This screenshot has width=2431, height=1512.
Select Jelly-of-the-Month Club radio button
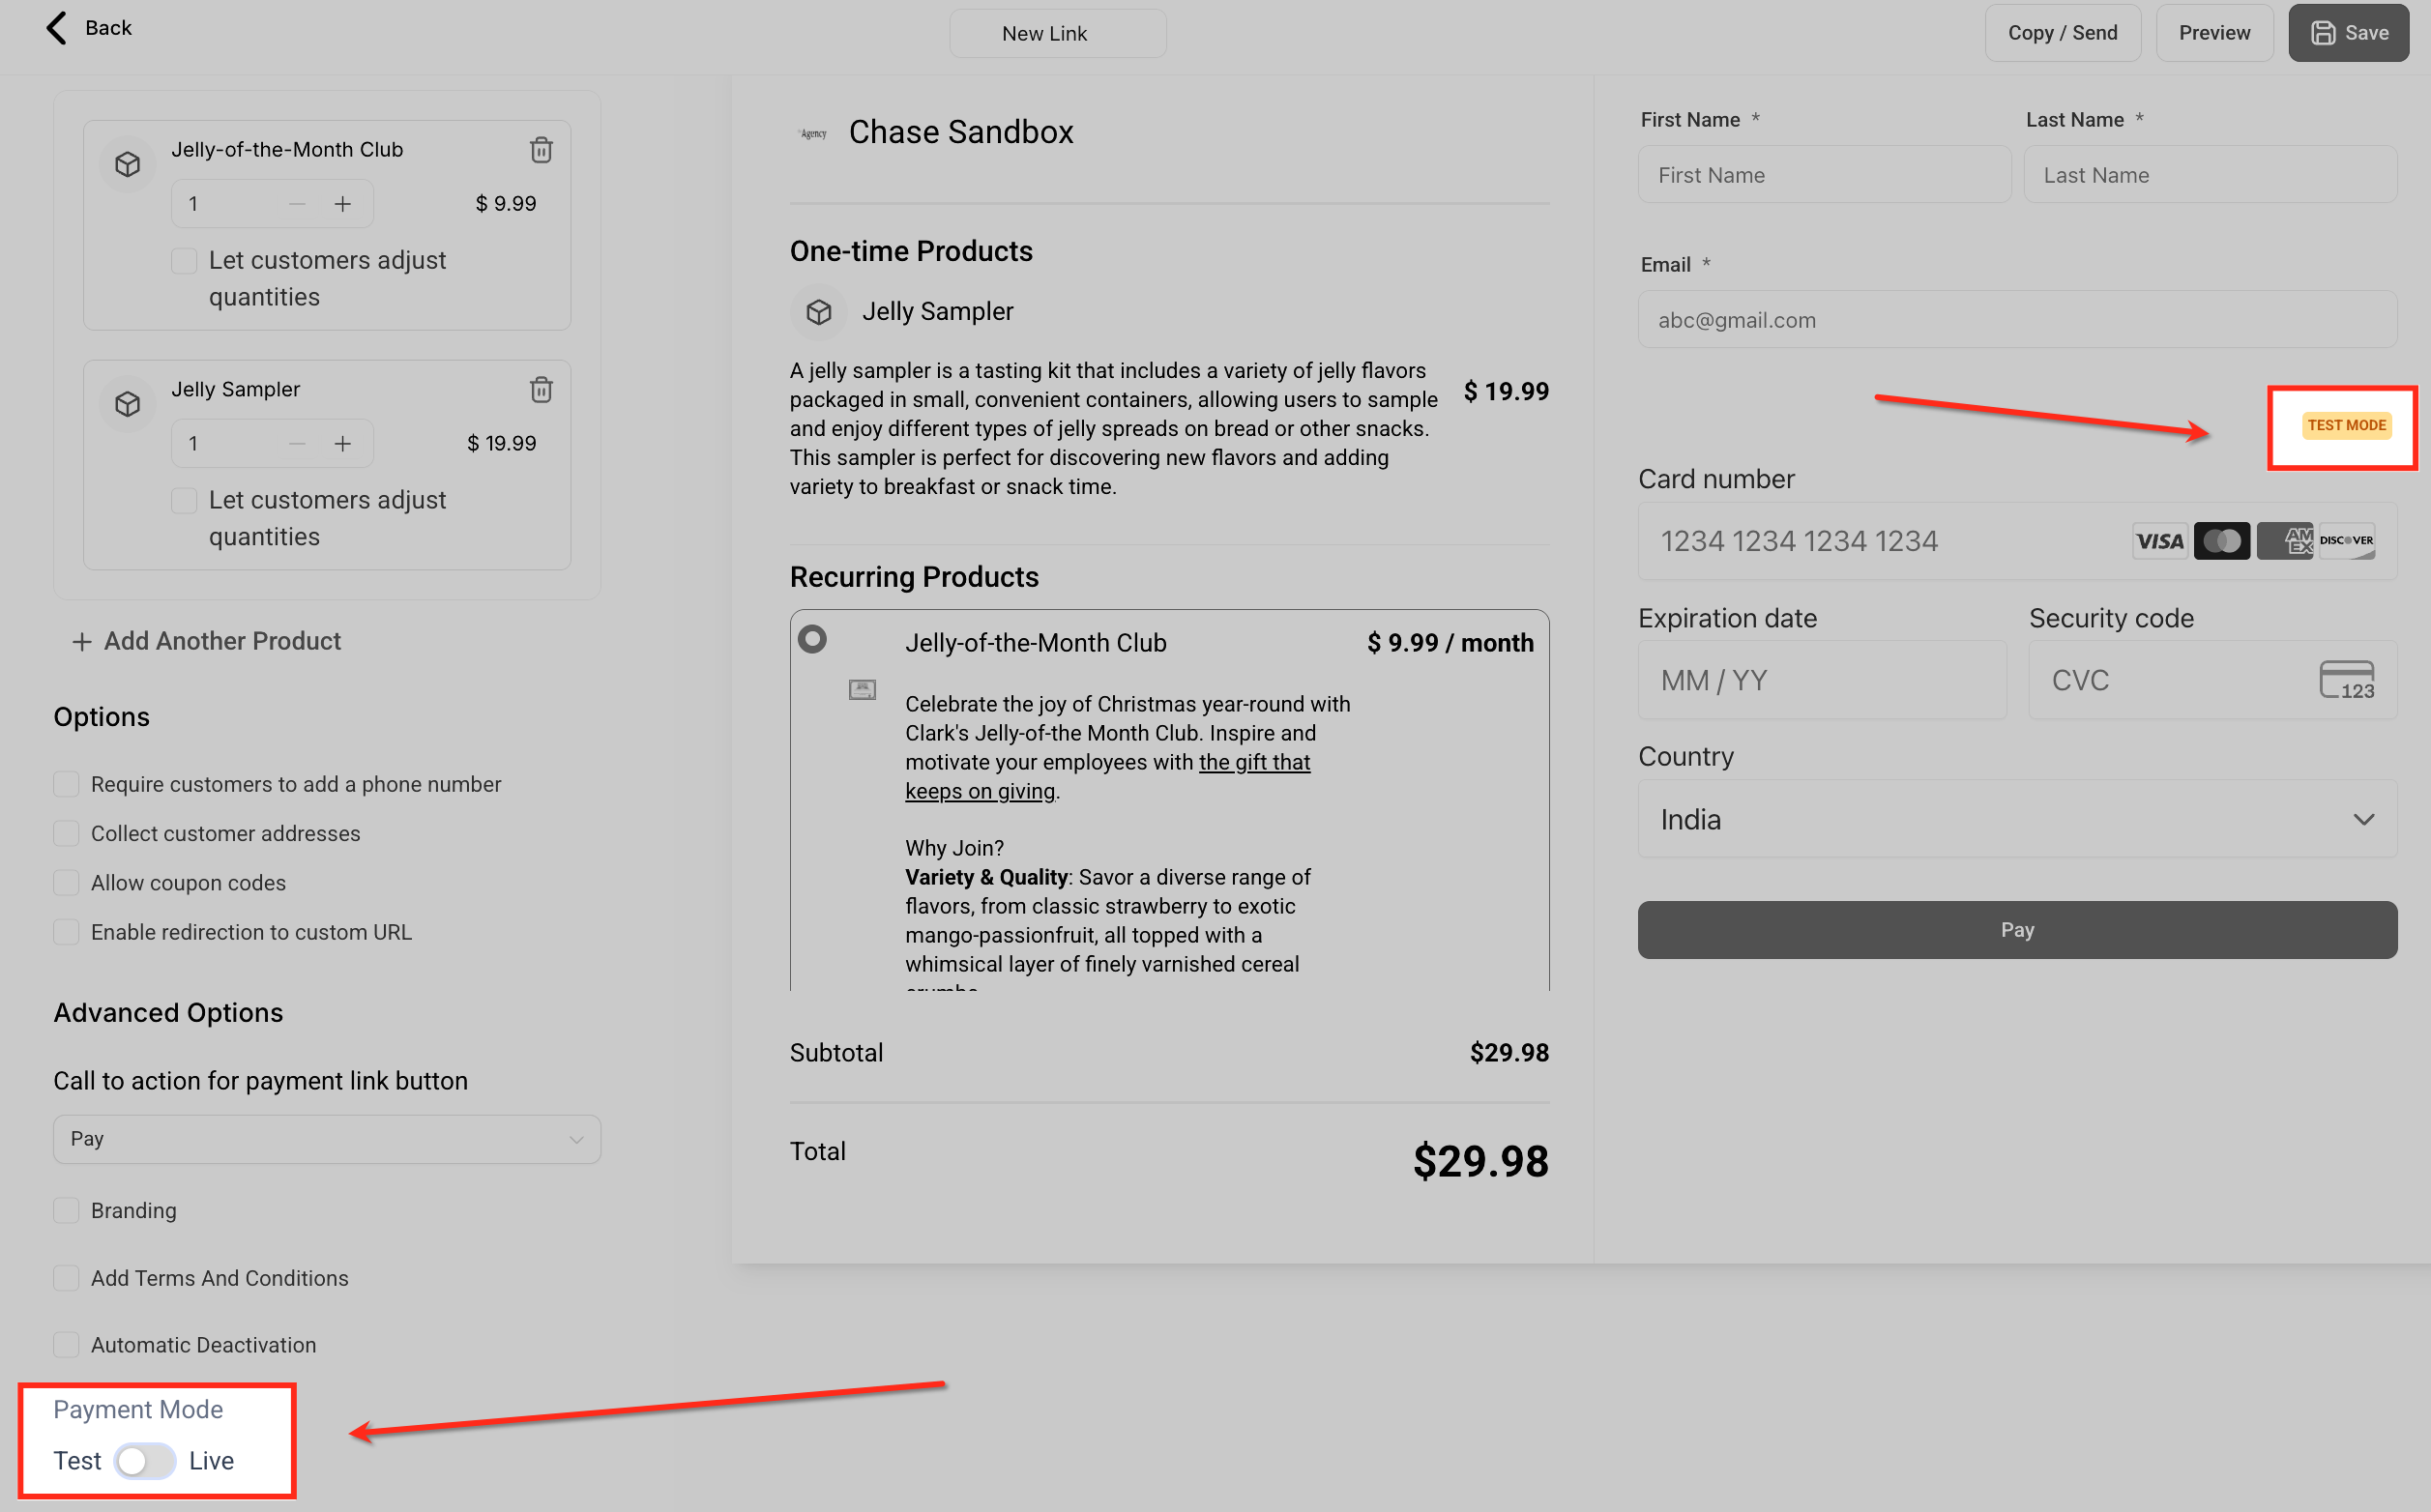pyautogui.click(x=812, y=639)
